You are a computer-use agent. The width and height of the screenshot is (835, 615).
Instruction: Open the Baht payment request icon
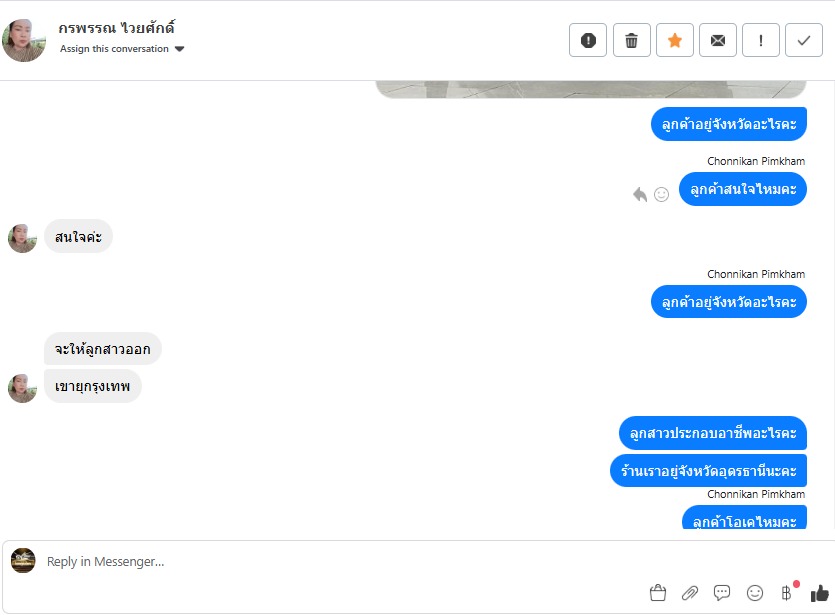point(787,592)
